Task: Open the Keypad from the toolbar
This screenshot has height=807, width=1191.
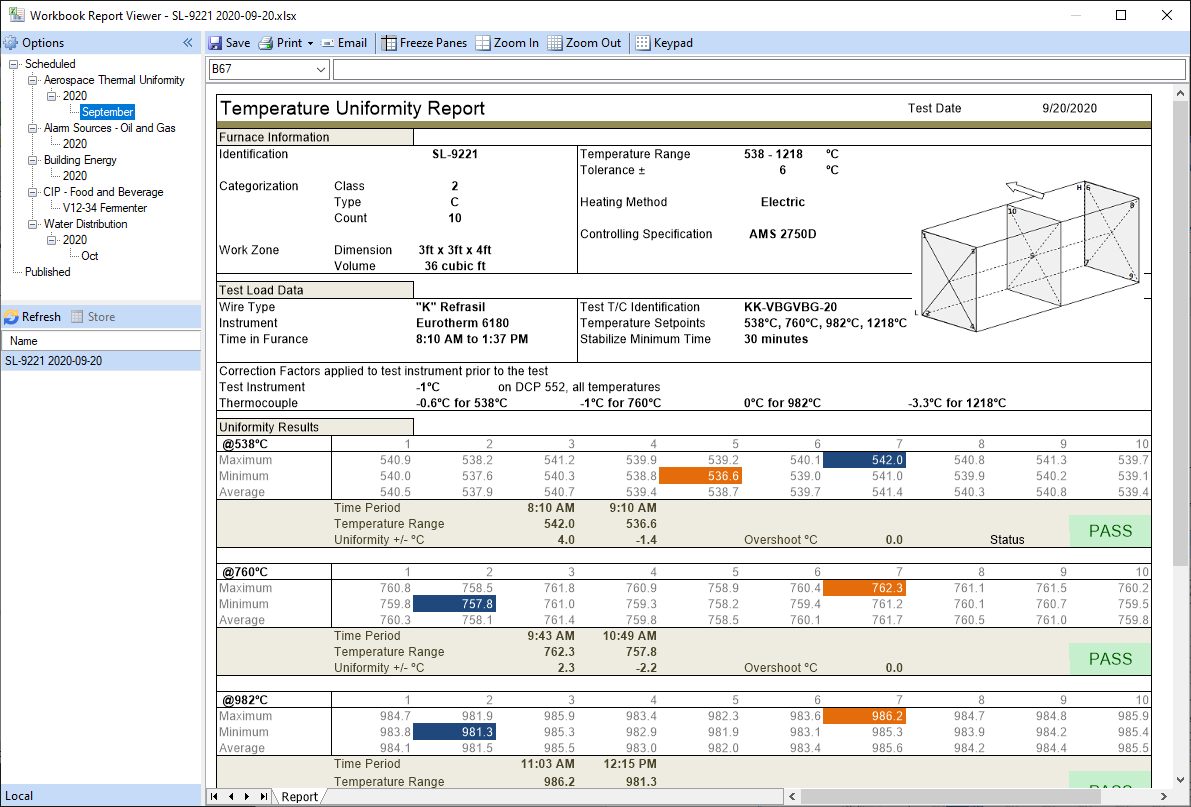Action: (x=664, y=43)
